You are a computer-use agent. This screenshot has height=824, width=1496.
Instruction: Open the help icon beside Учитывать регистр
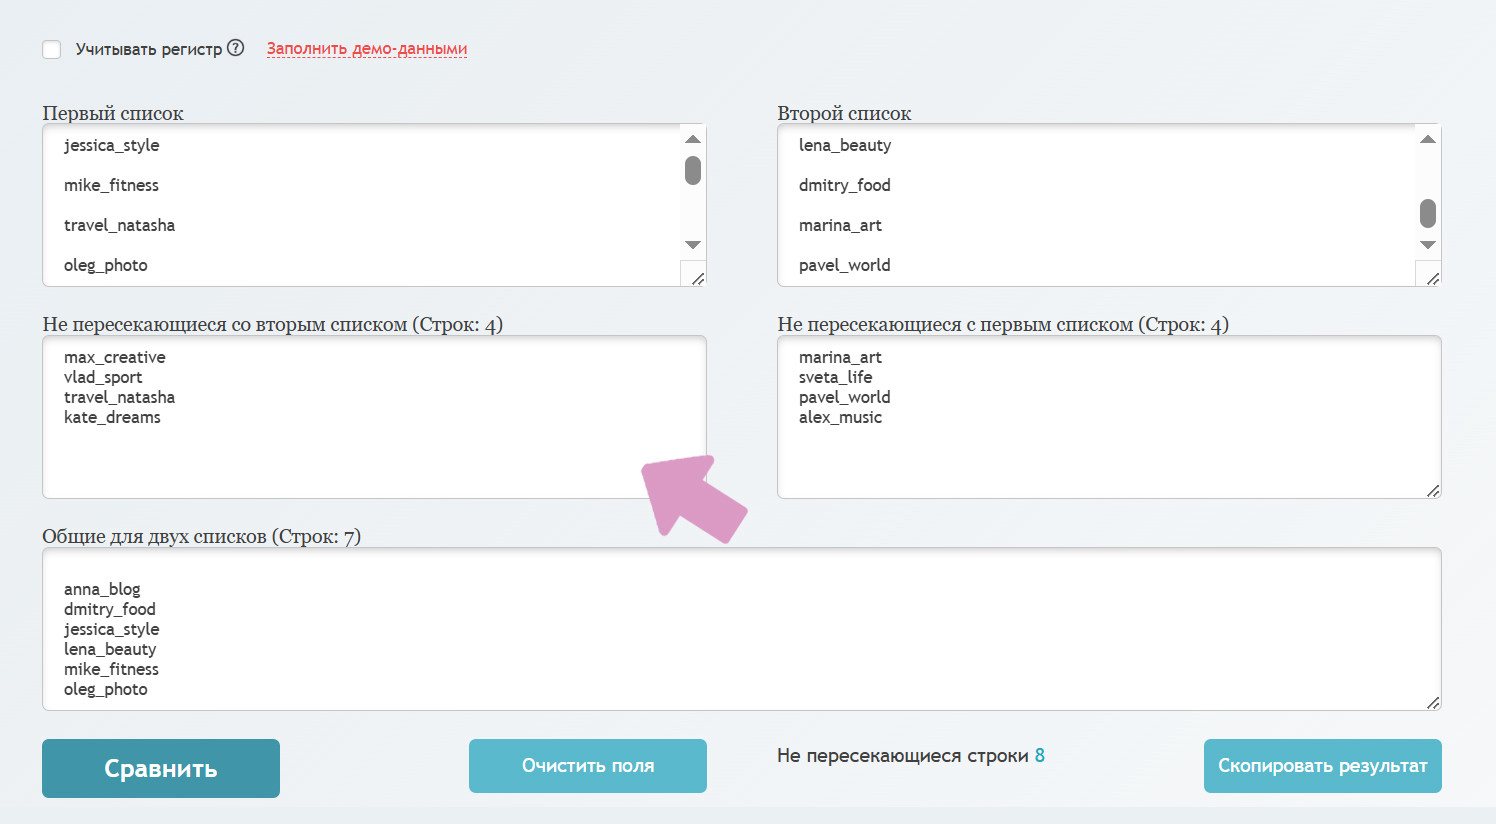(236, 48)
